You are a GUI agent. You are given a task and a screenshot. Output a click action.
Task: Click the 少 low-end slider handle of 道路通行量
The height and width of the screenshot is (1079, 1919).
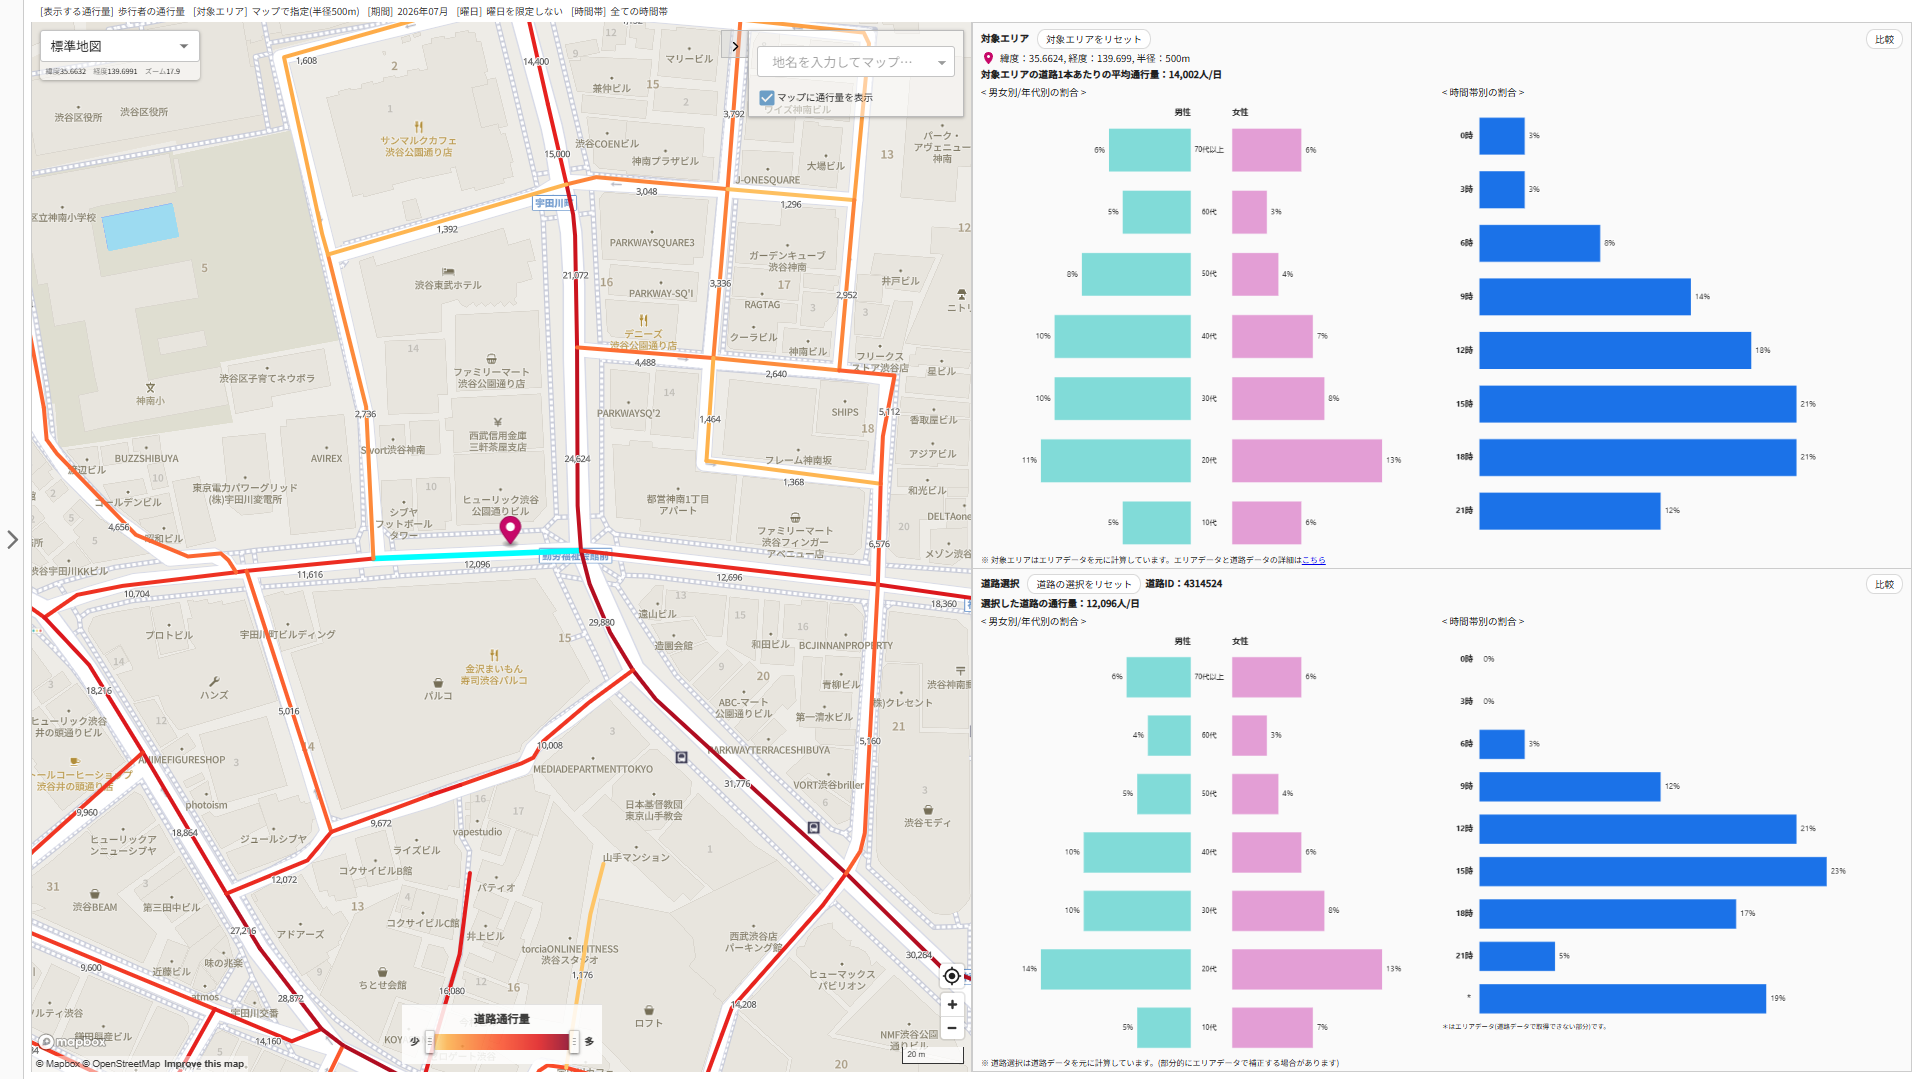pos(430,1042)
